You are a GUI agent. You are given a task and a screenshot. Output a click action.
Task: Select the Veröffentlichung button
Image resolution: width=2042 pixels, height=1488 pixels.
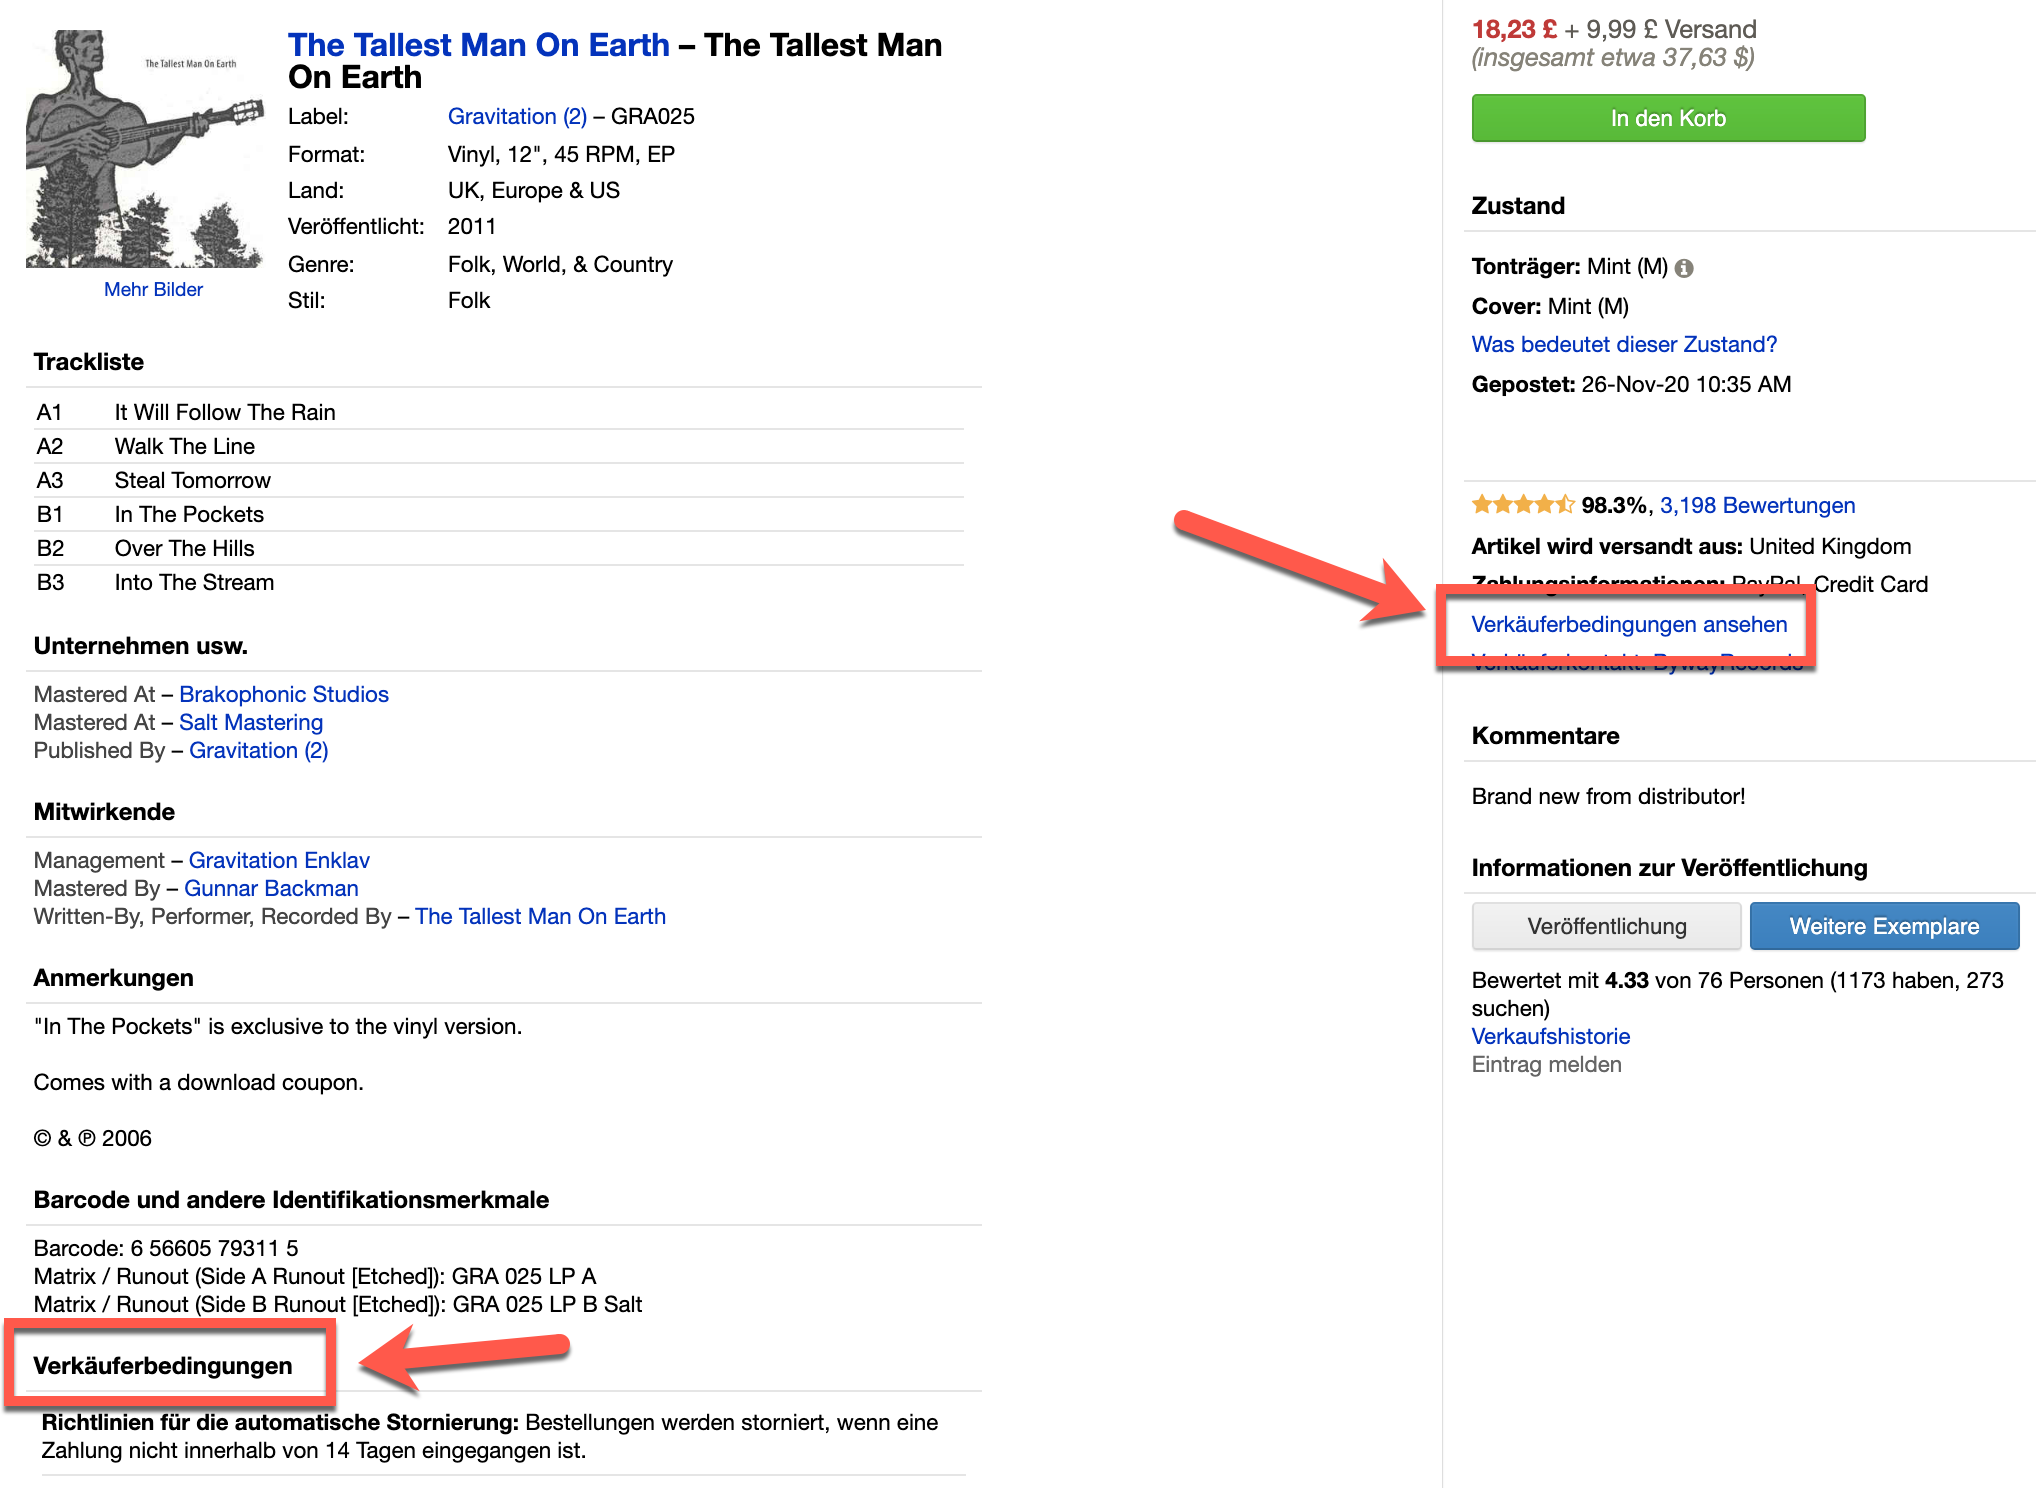coord(1606,926)
